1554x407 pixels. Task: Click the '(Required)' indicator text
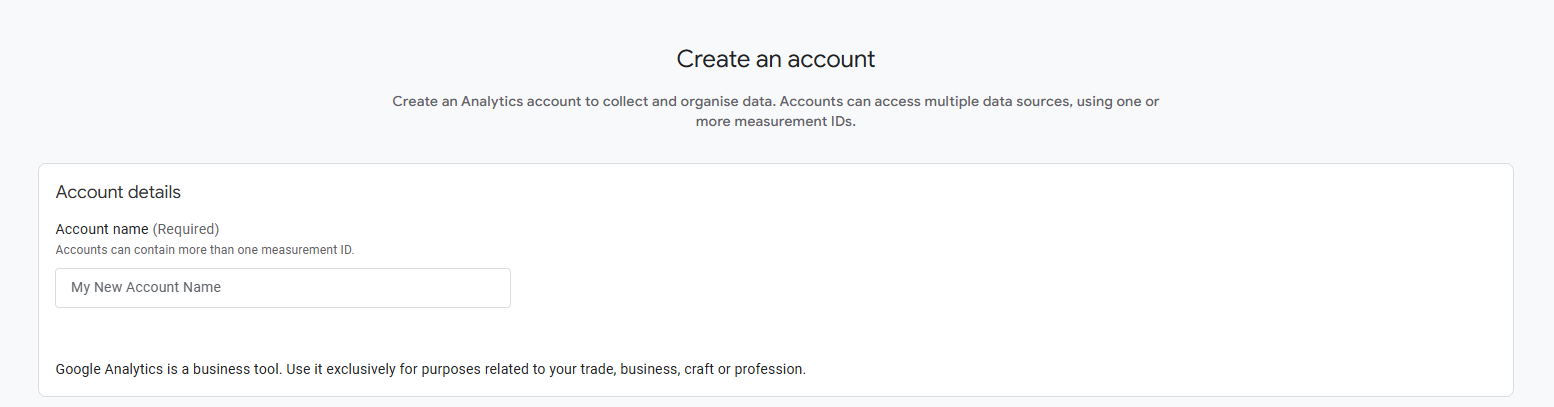186,229
